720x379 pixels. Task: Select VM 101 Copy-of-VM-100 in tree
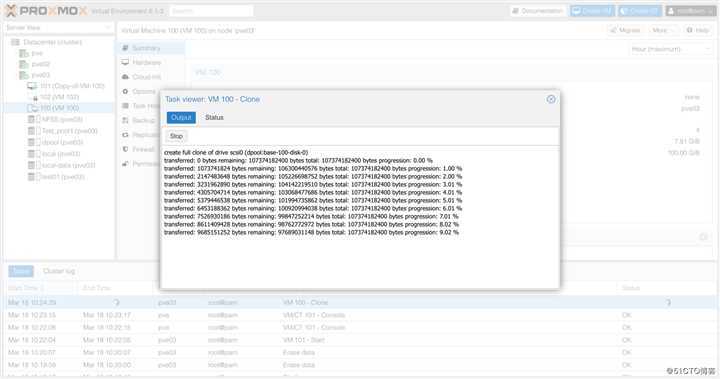pos(66,86)
